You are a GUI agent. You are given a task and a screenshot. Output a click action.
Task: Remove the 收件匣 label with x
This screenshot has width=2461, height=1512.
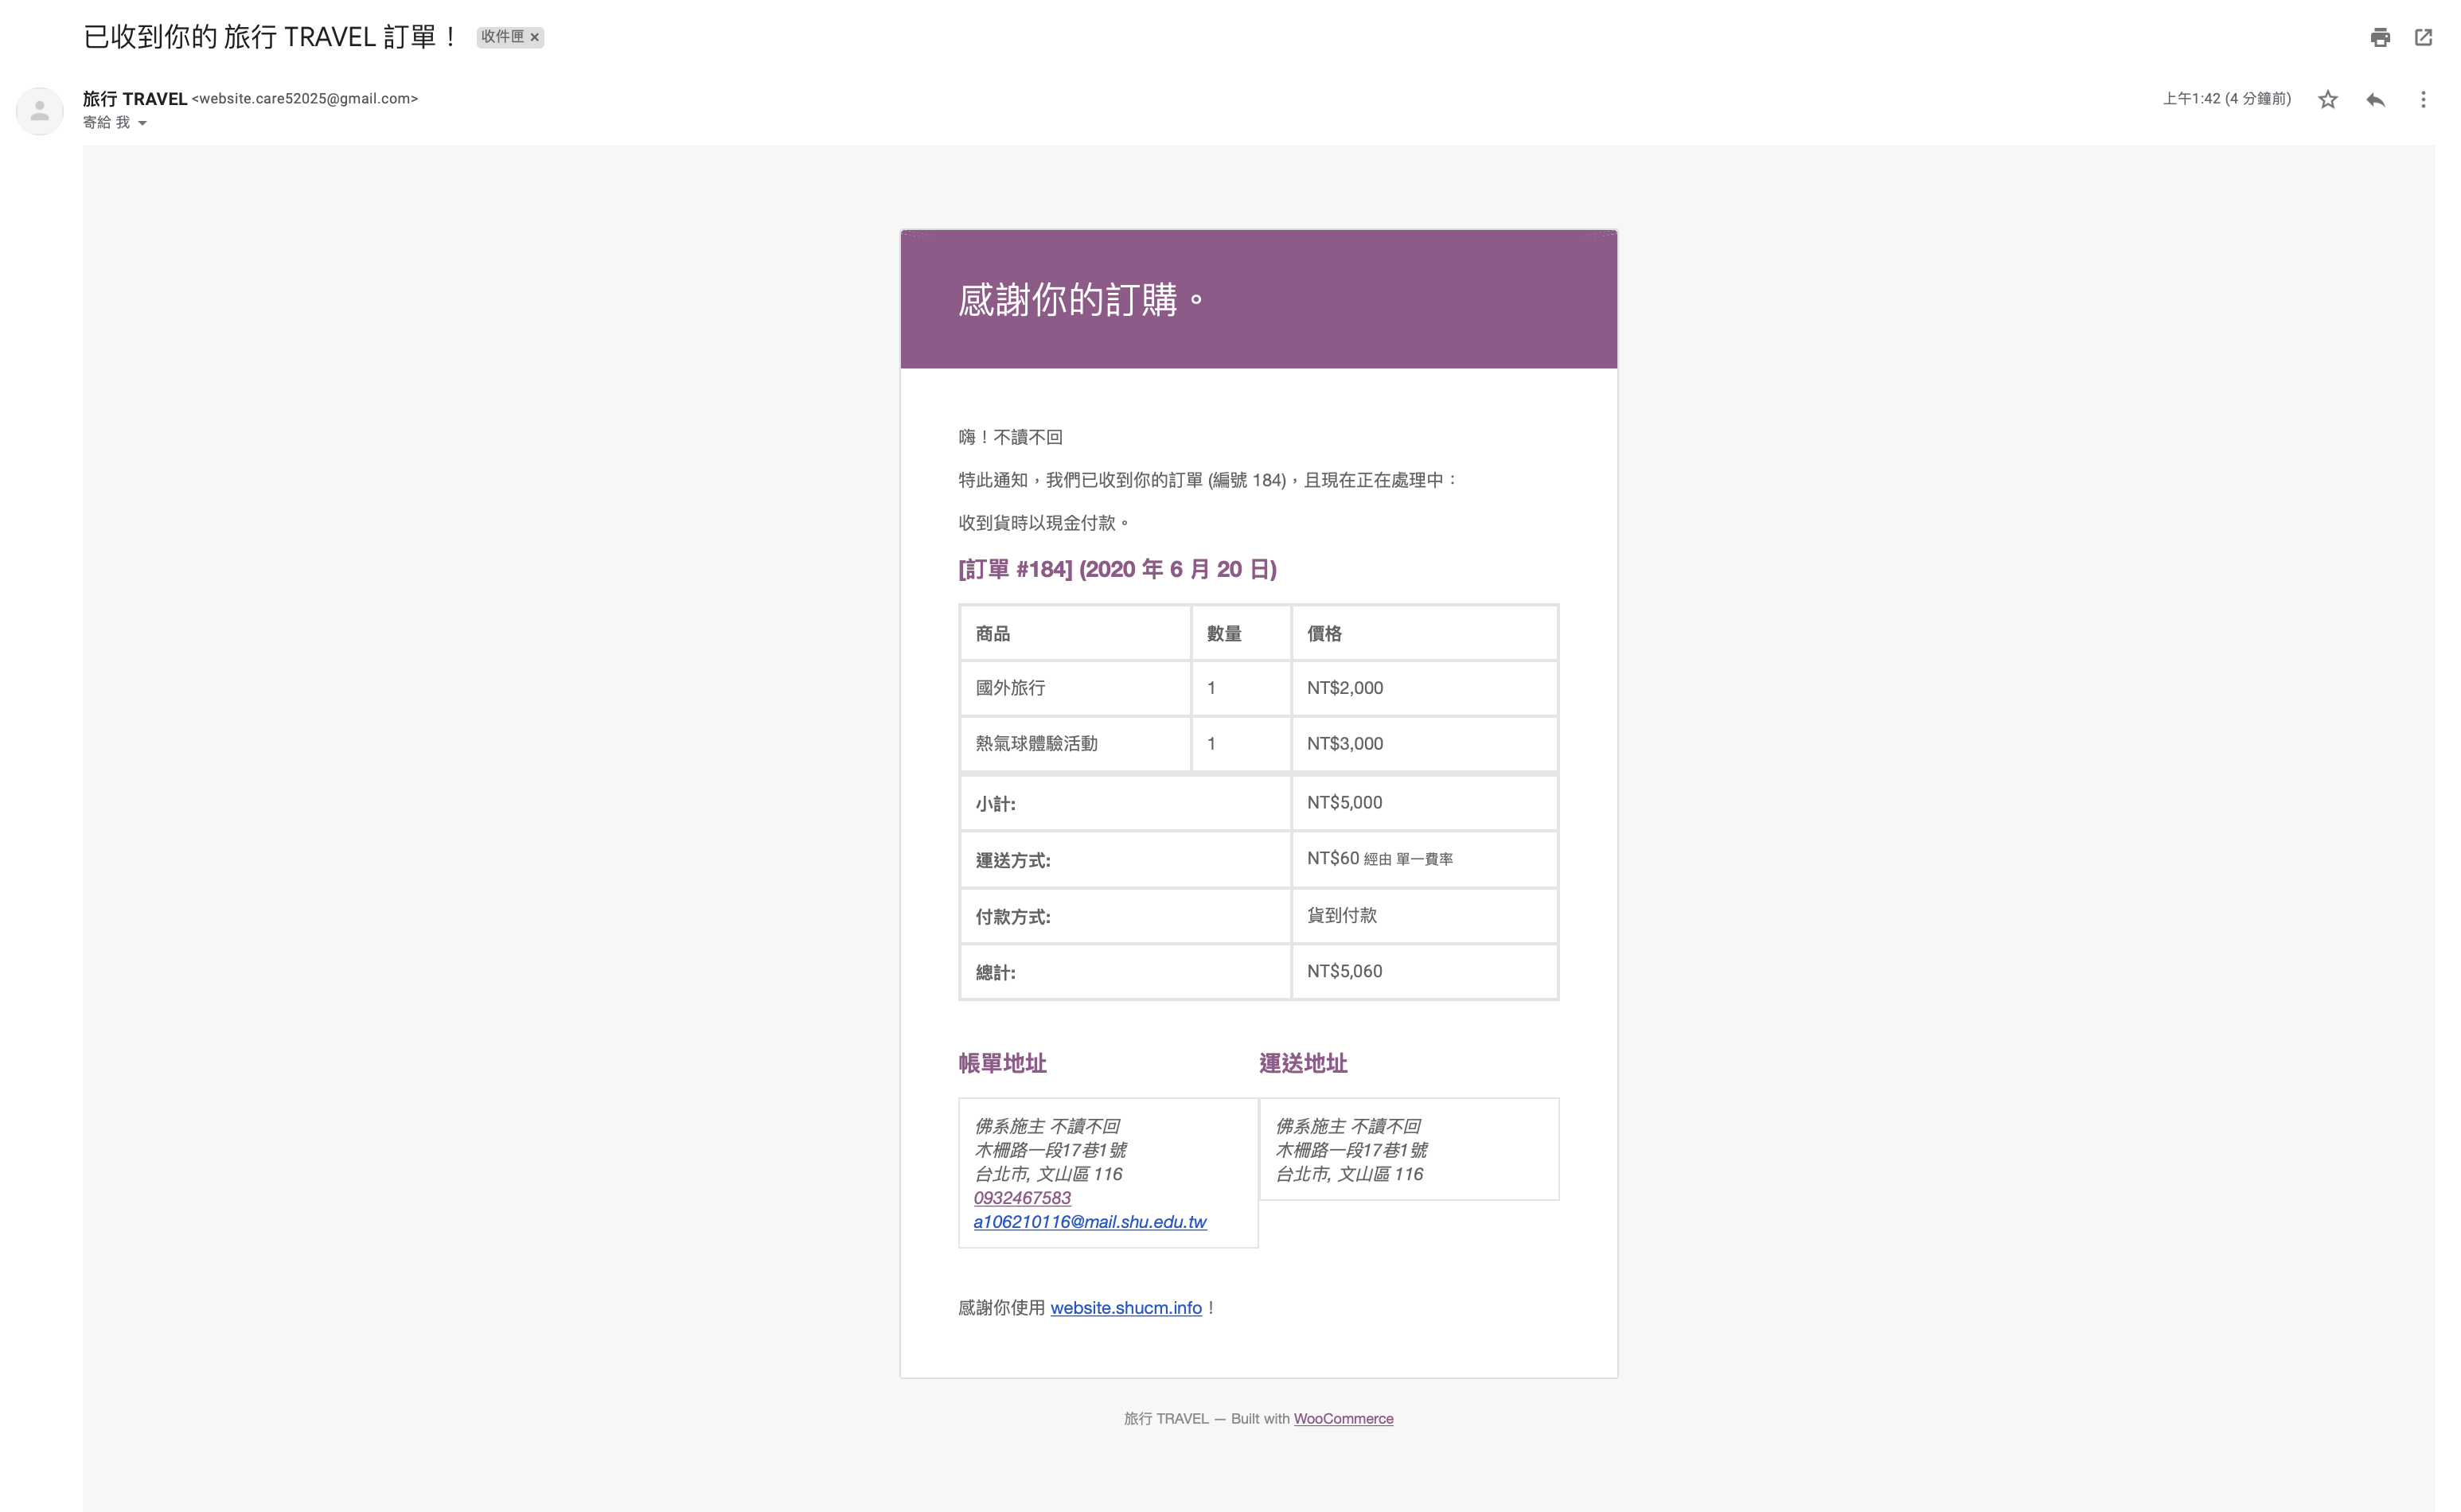pos(535,37)
